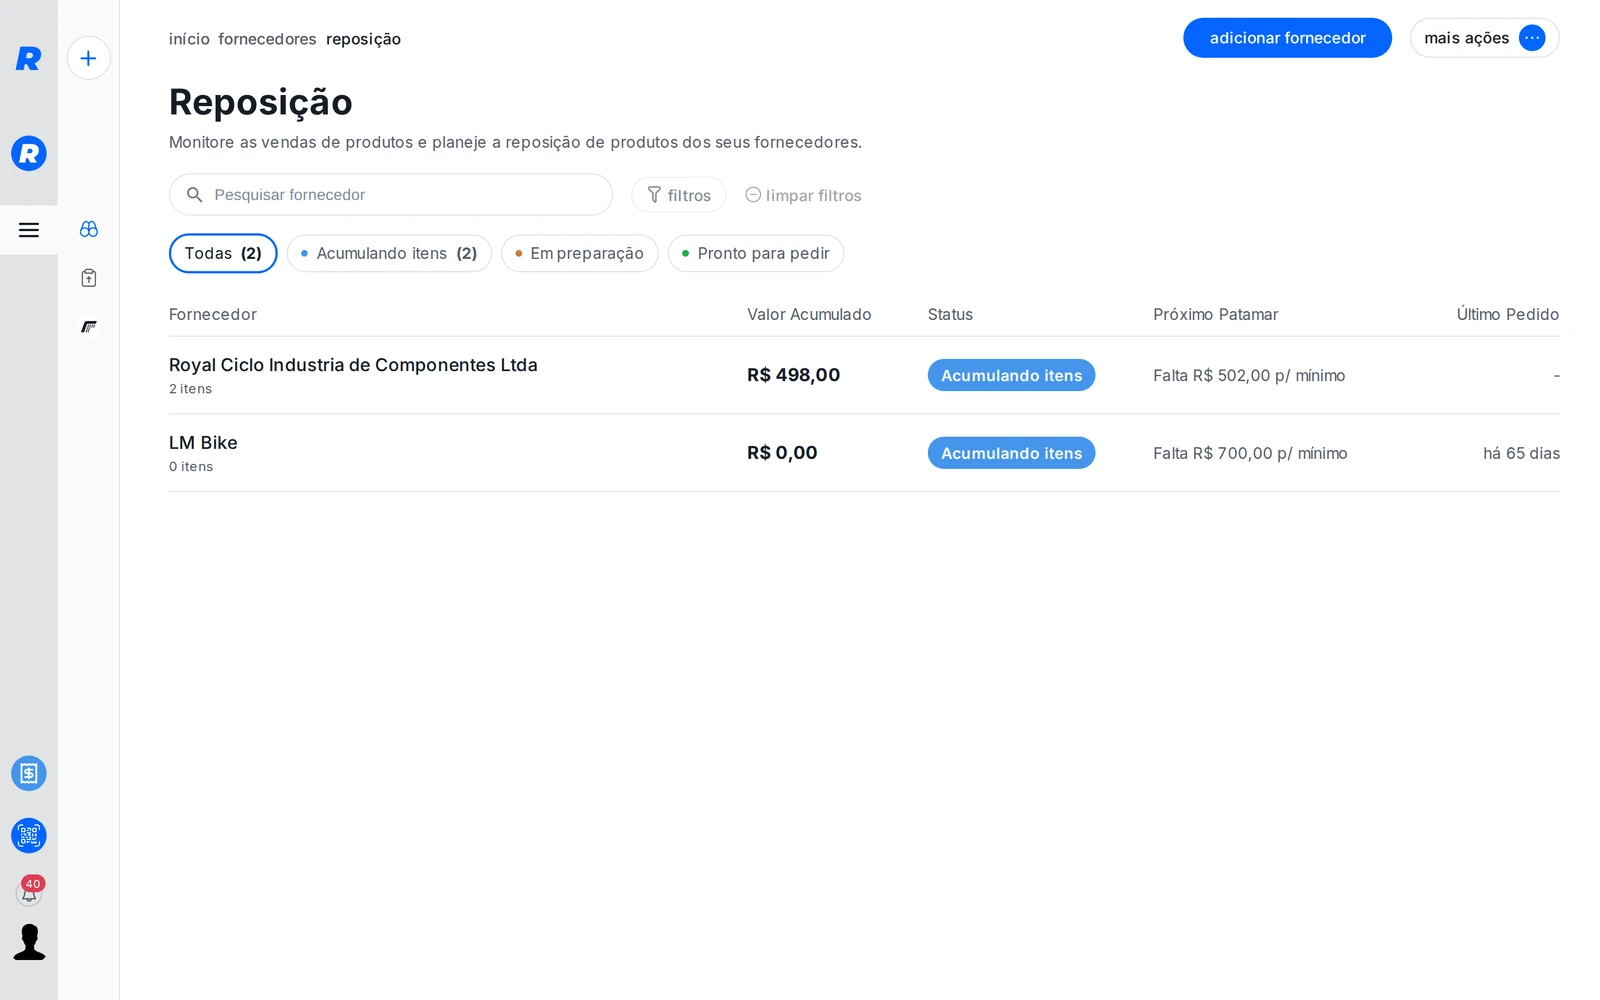1600x1000 pixels.
Task: Click the 'Acumulando itens' badge for LM Bike
Action: 1011,453
